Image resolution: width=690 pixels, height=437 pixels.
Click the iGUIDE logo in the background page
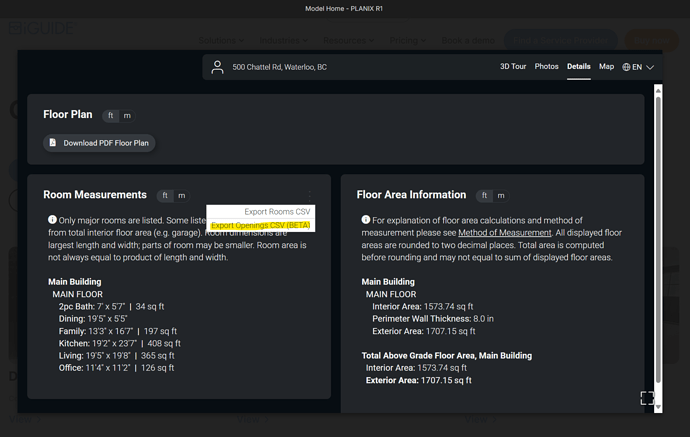41,28
